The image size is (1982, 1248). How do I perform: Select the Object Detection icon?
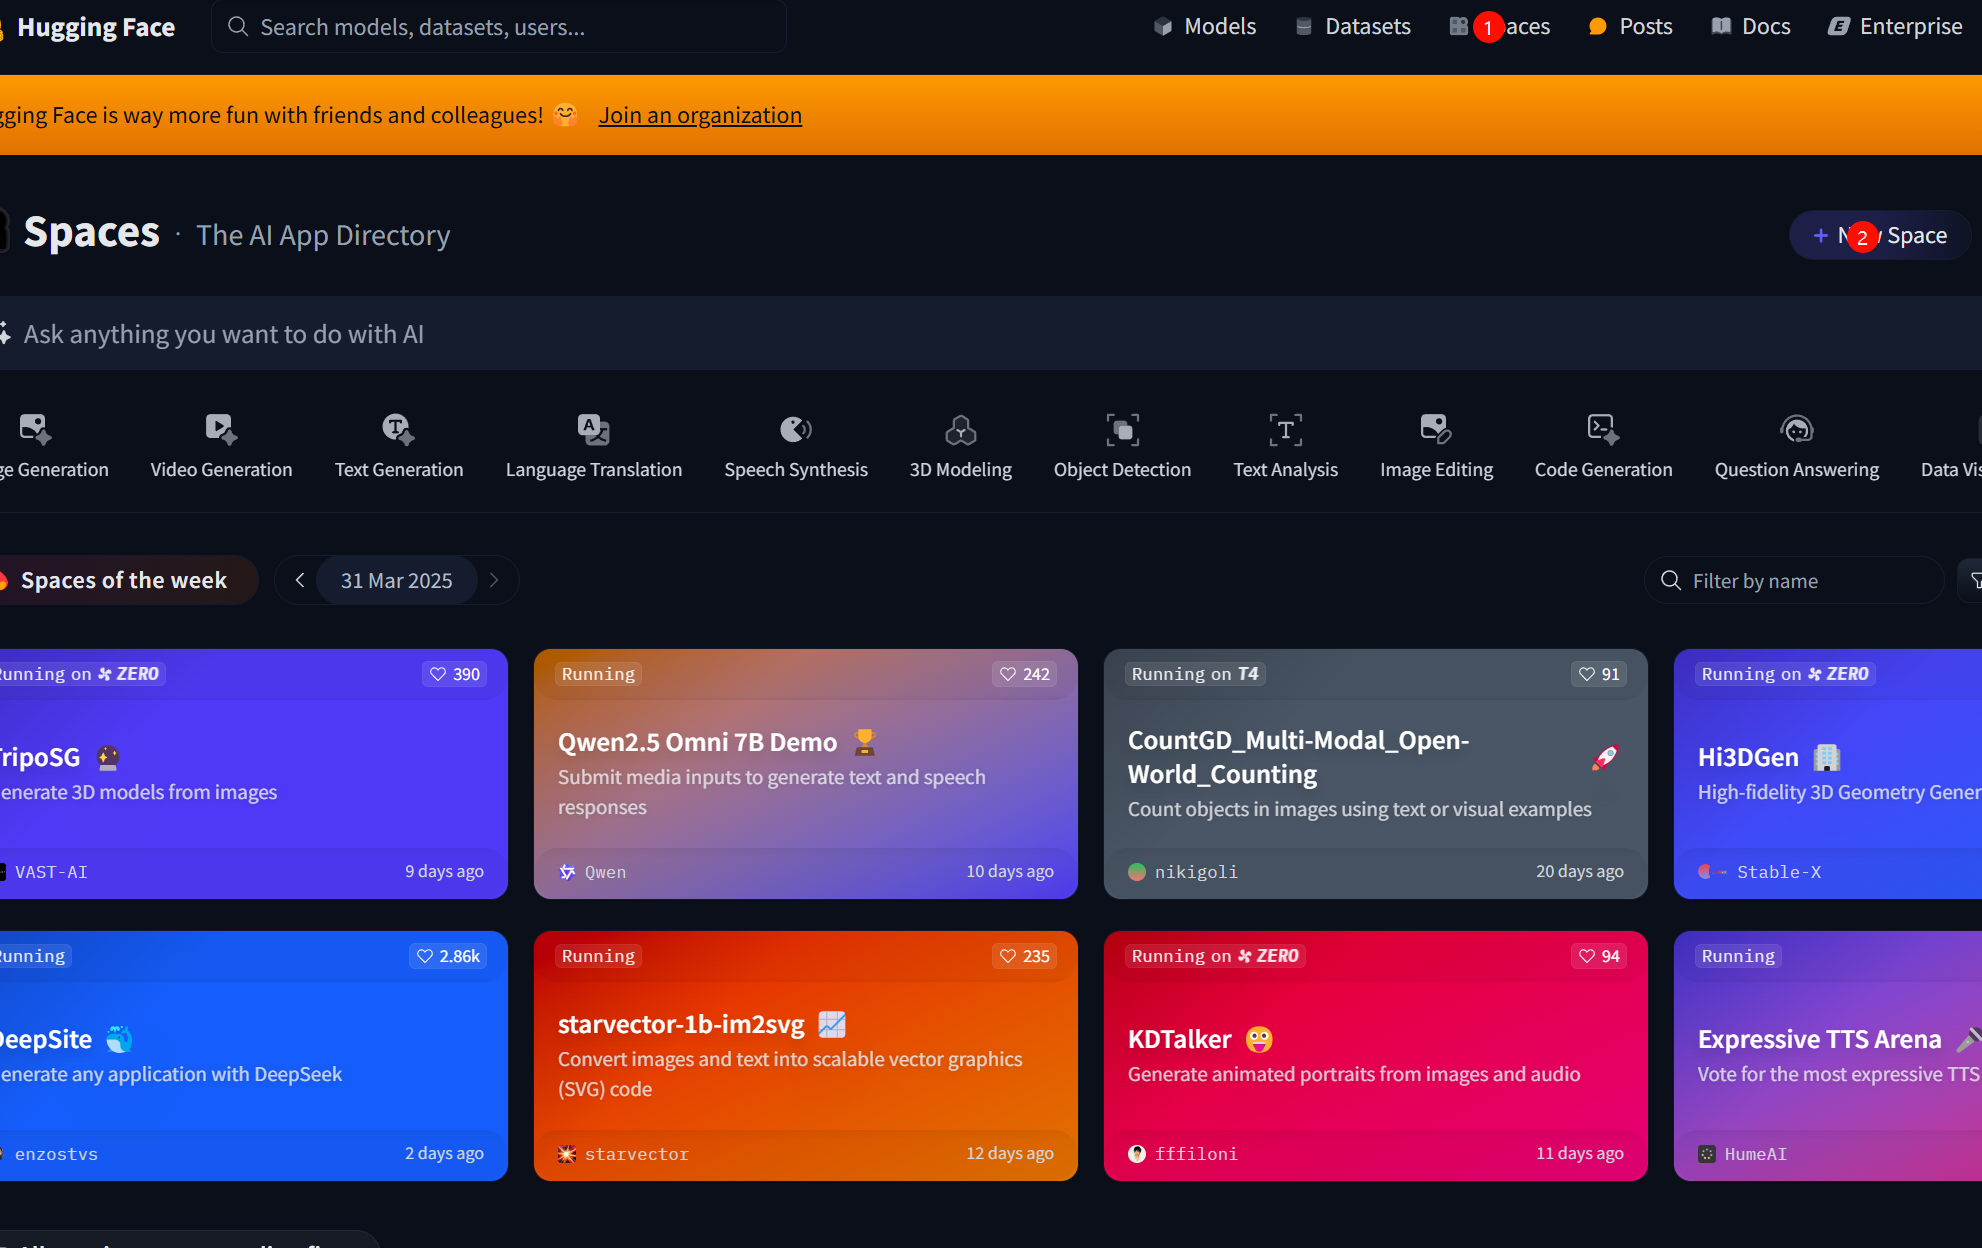[1122, 430]
